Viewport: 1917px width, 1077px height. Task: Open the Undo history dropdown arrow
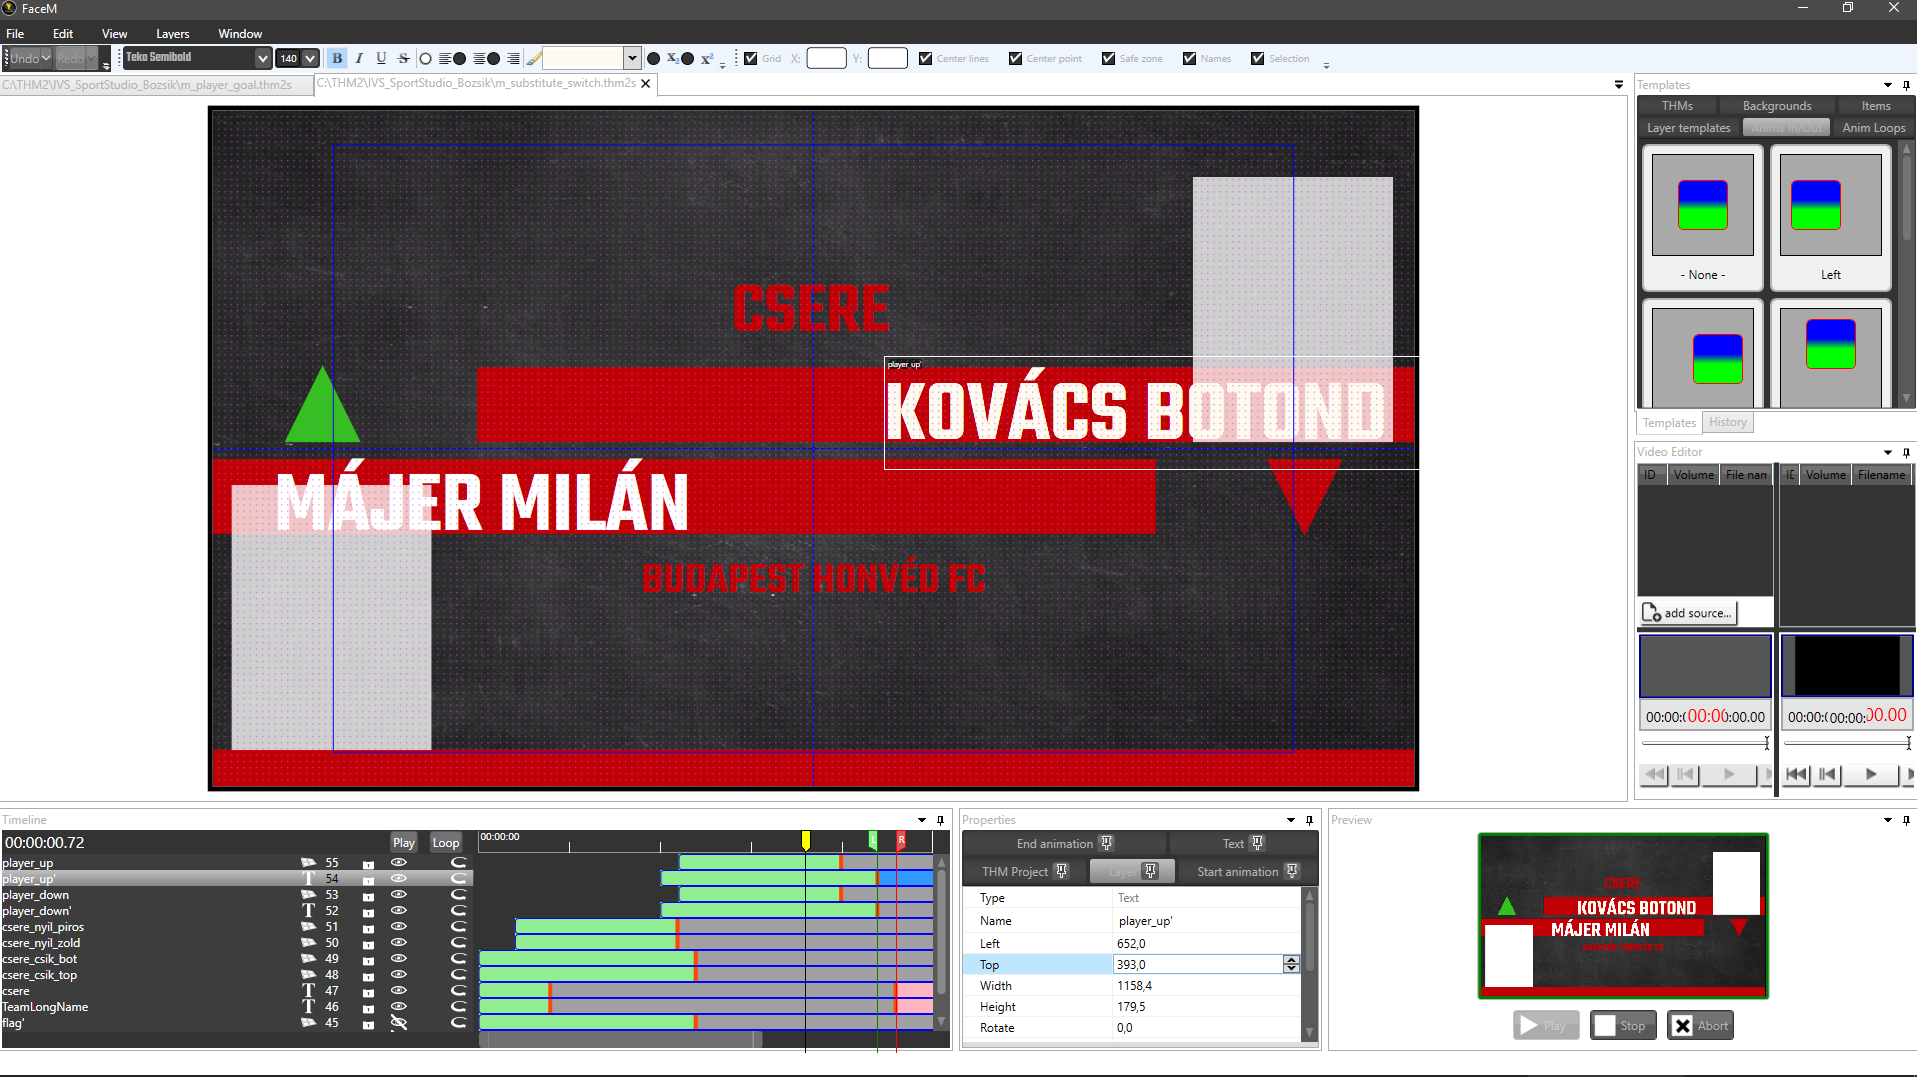click(46, 59)
